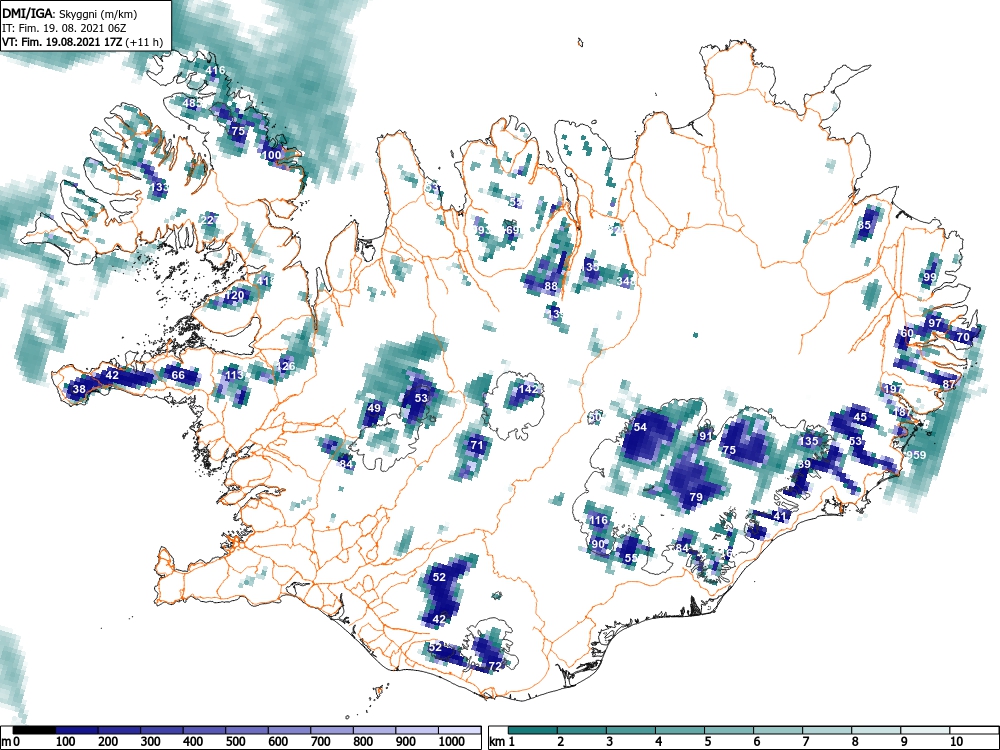
Task: Click 'VT: Fim. 19.08.2021 17Z (+11 h)' line
Action: pyautogui.click(x=82, y=43)
